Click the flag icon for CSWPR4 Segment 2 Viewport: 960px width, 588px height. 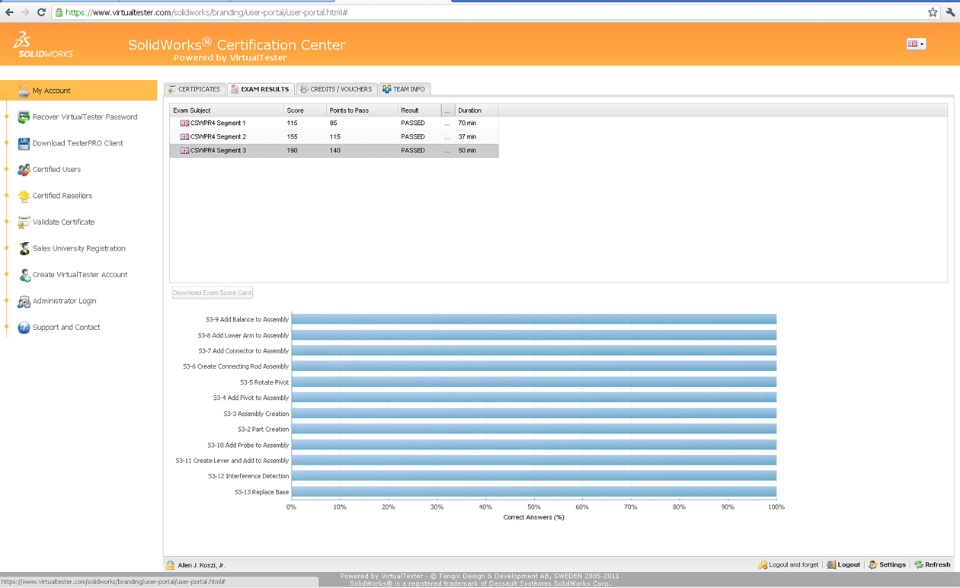pos(184,137)
